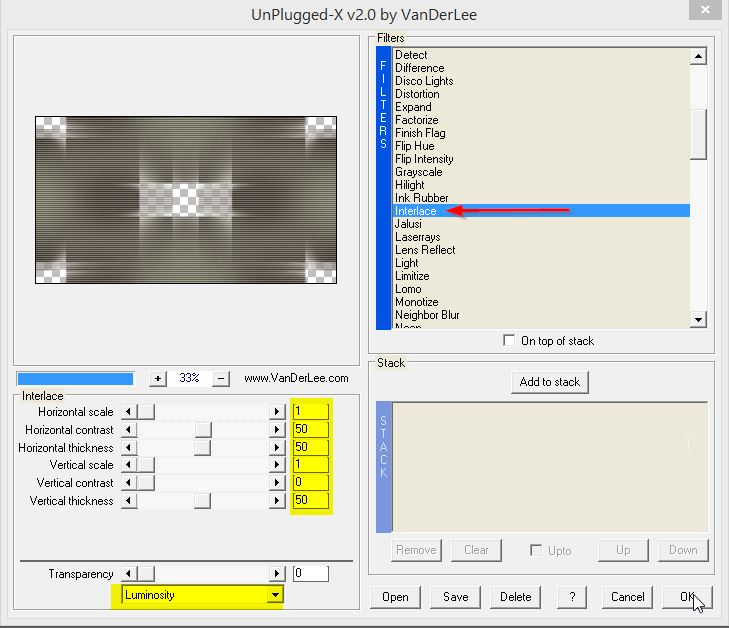Click Horizontal scale left arrow
The height and width of the screenshot is (628, 729).
point(129,412)
